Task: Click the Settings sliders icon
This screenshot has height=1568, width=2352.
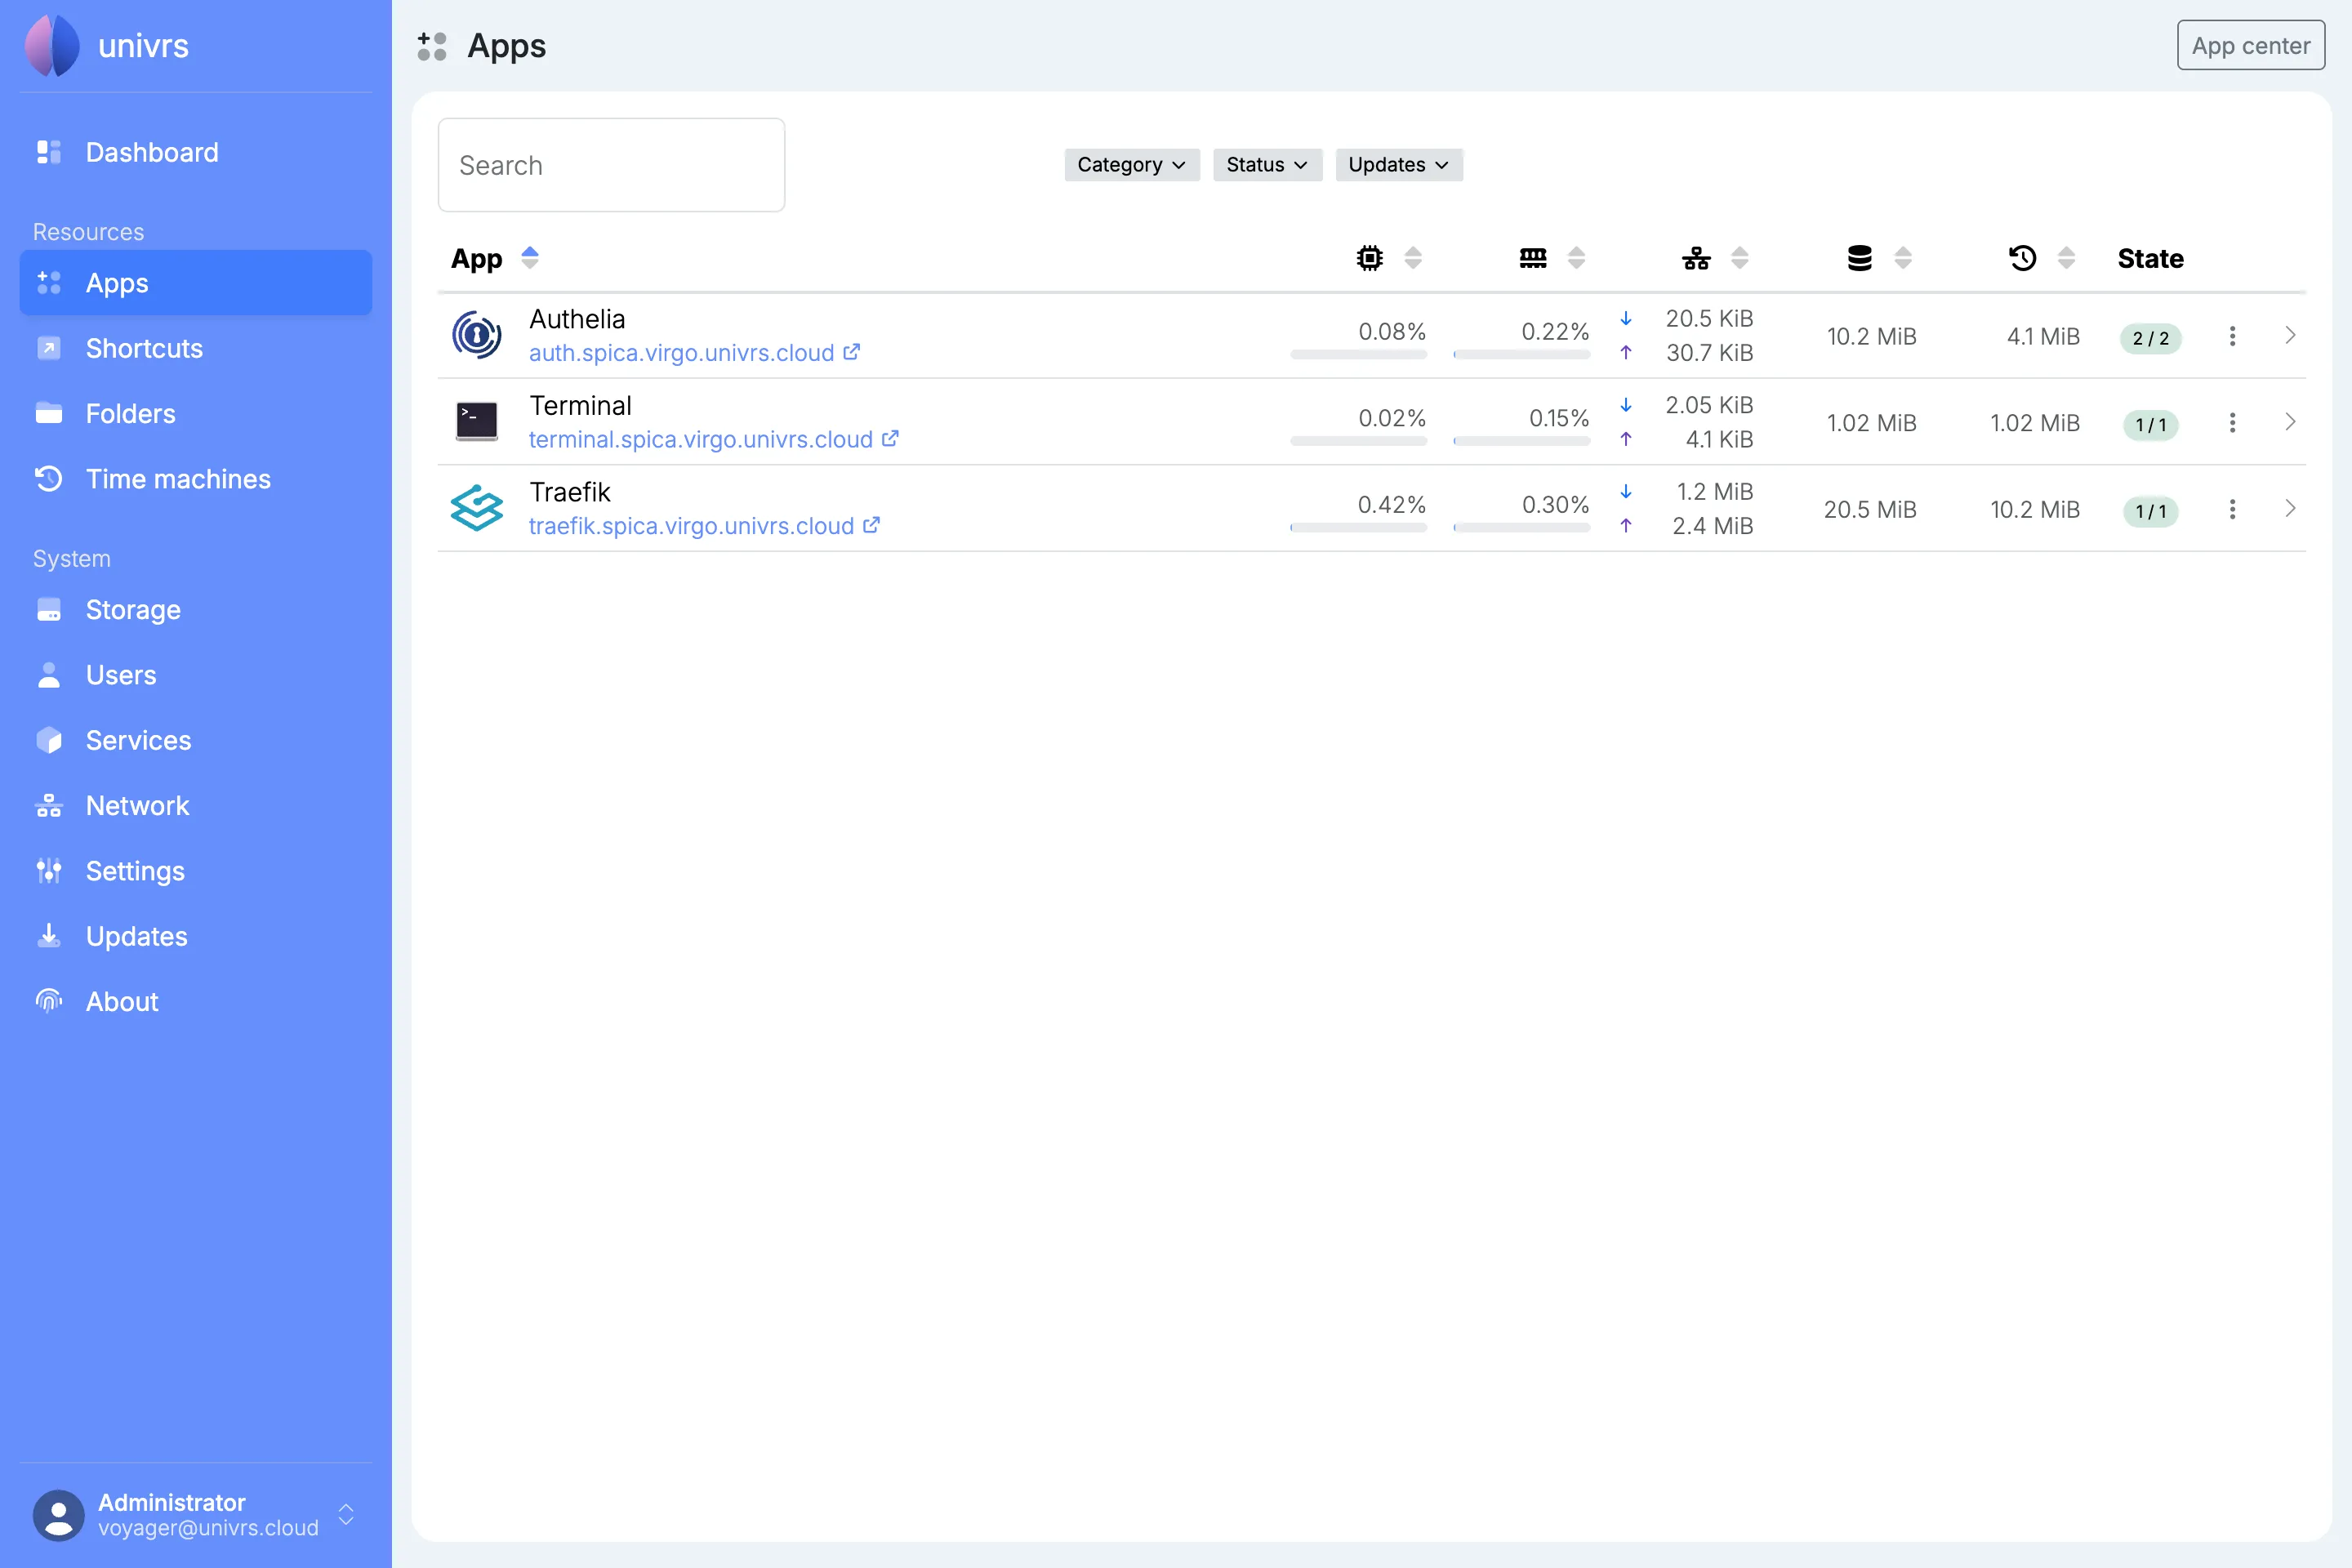Action: tap(49, 871)
